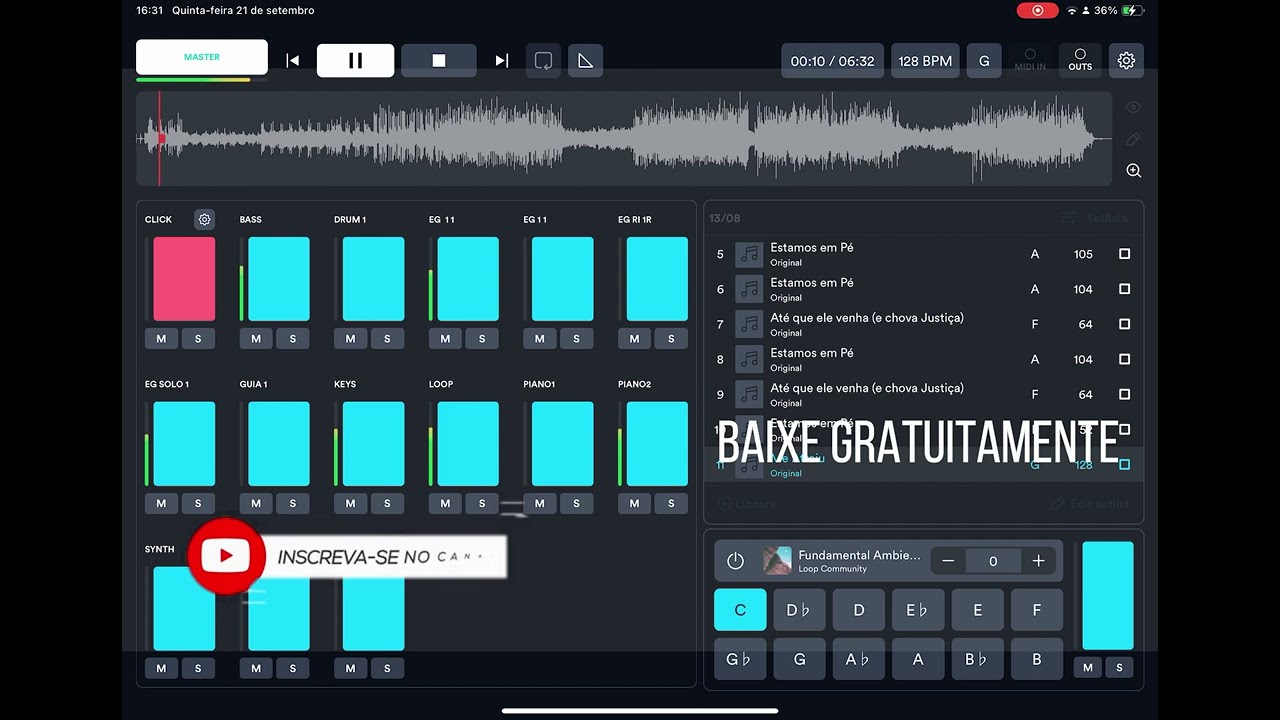Select the G♭ pad key

click(740, 660)
